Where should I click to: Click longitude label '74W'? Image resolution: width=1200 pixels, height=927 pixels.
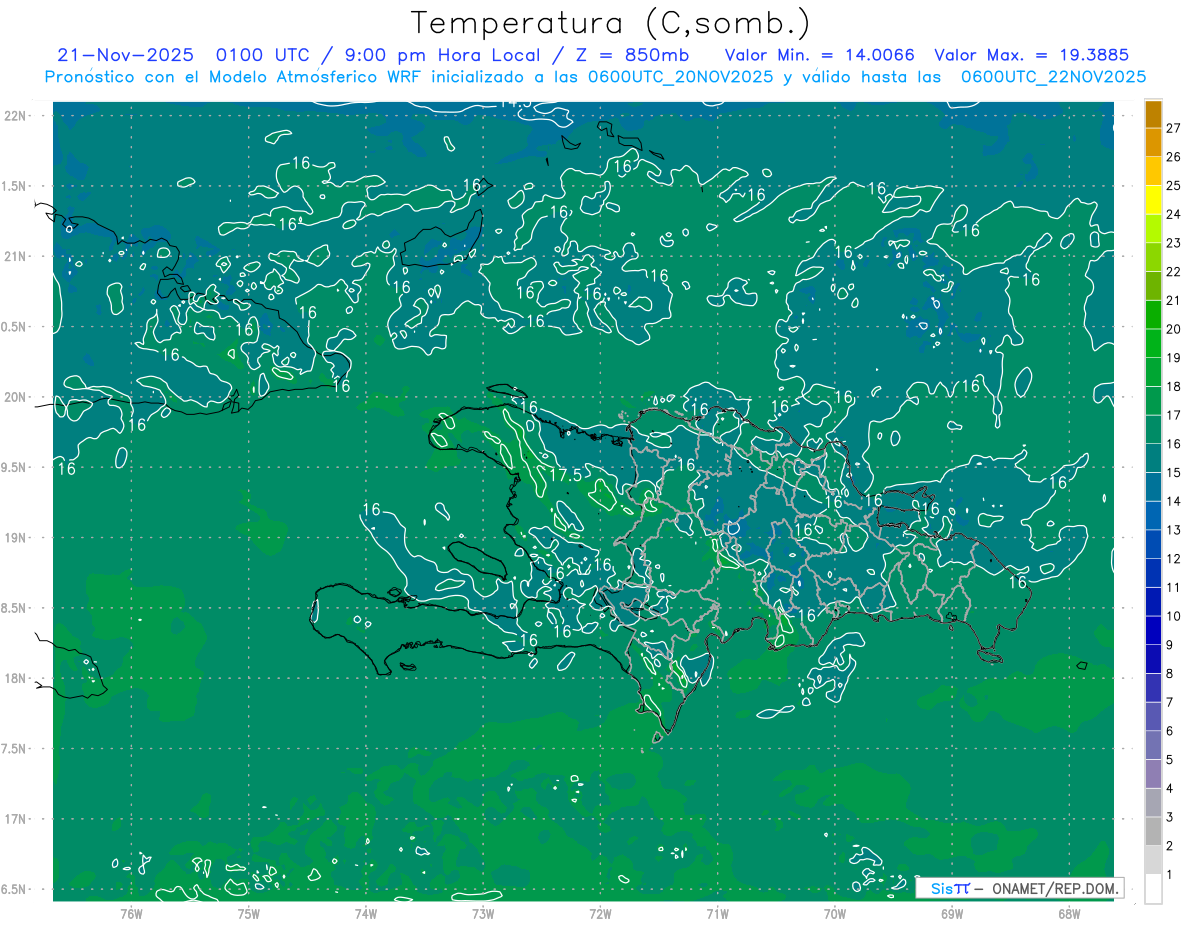click(x=366, y=914)
